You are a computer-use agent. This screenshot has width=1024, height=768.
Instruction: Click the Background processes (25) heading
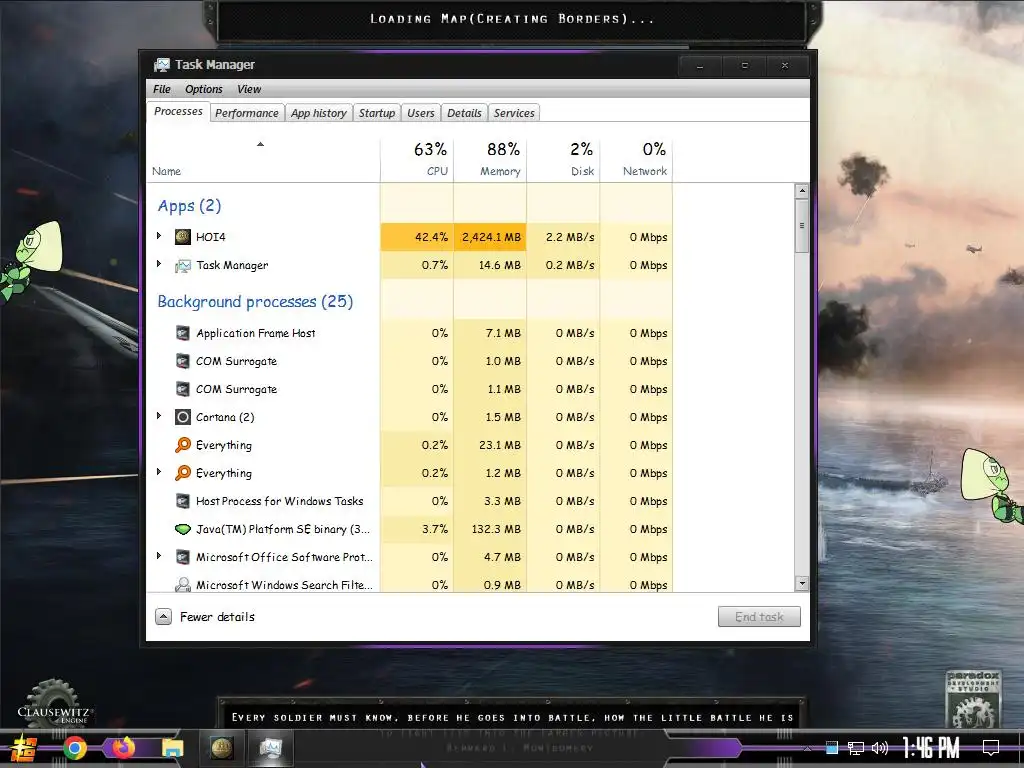point(255,302)
